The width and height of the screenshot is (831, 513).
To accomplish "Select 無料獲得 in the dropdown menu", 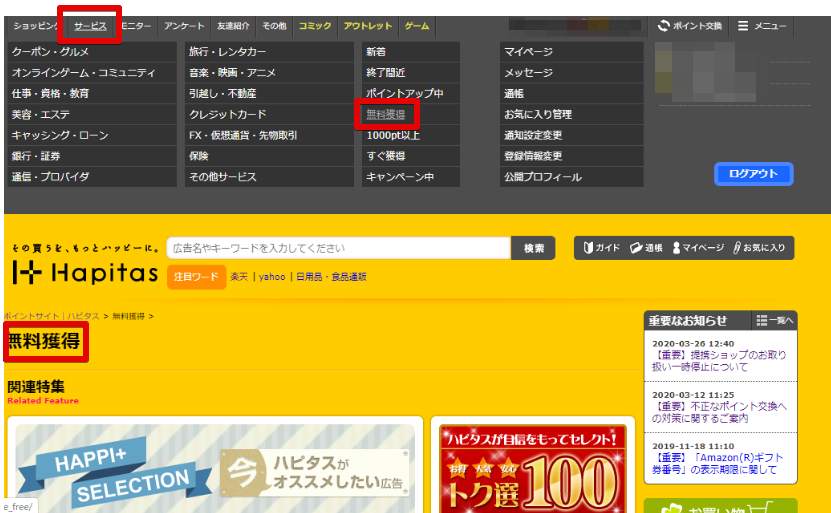I will tap(386, 114).
